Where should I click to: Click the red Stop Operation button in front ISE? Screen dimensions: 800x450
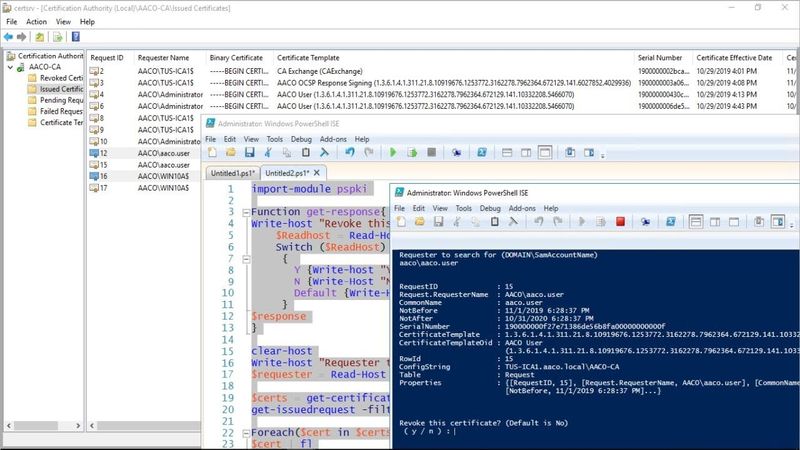620,221
